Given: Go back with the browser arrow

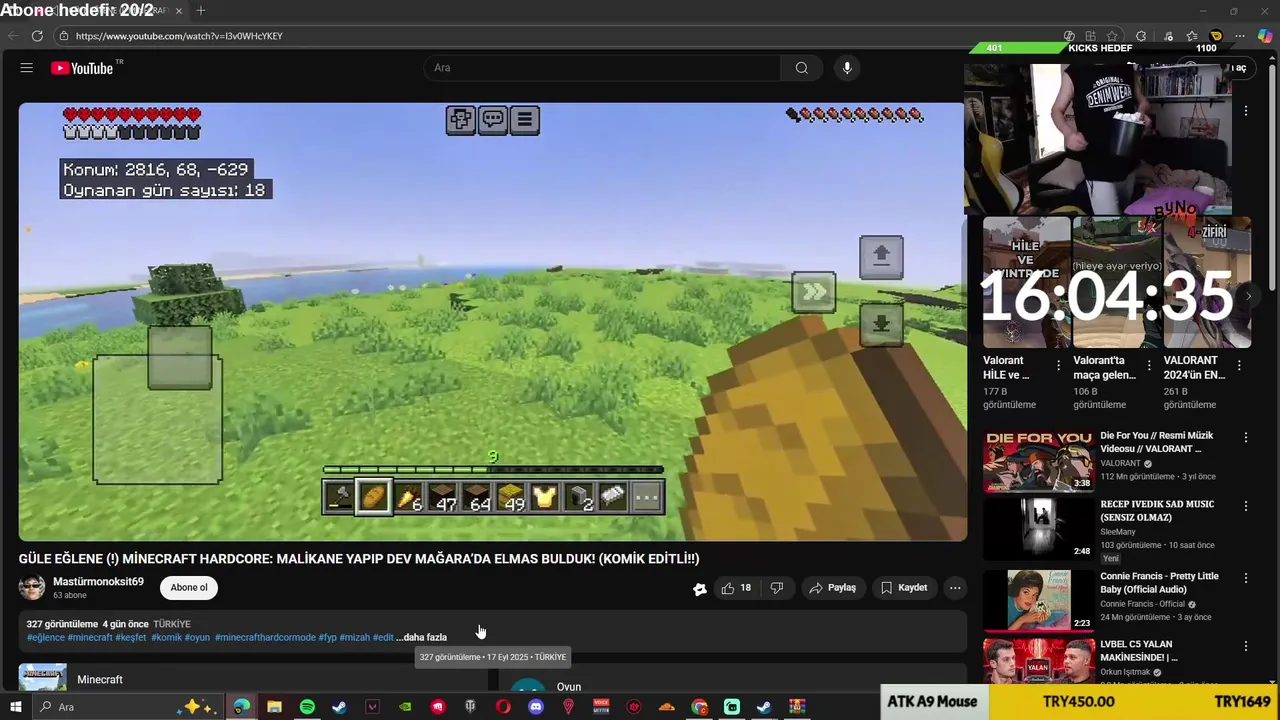Looking at the screenshot, I should pyautogui.click(x=13, y=36).
